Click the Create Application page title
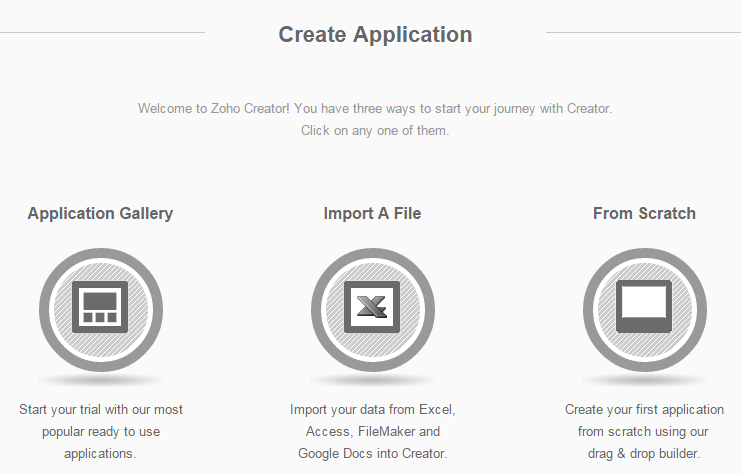This screenshot has height=474, width=741. (x=375, y=34)
